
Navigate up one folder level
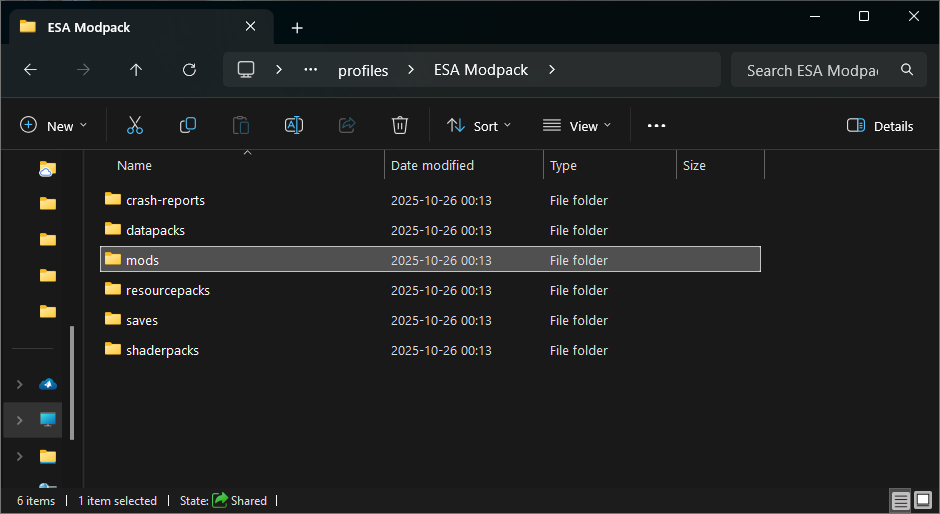136,70
